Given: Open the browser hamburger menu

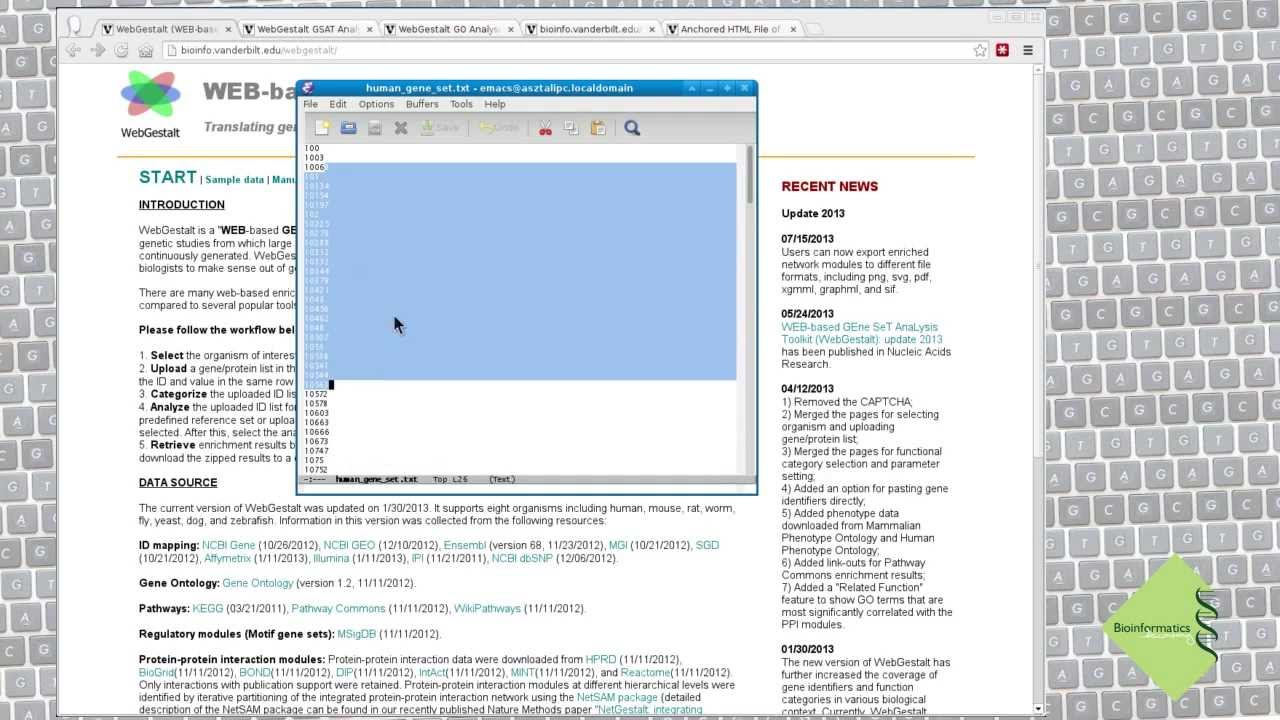Looking at the screenshot, I should [1027, 50].
